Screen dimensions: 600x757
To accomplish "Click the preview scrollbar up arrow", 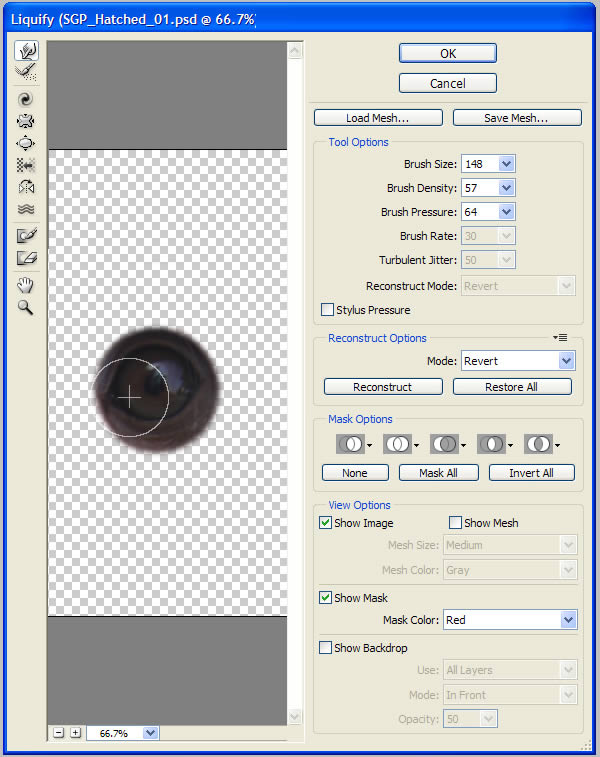I will 295,50.
